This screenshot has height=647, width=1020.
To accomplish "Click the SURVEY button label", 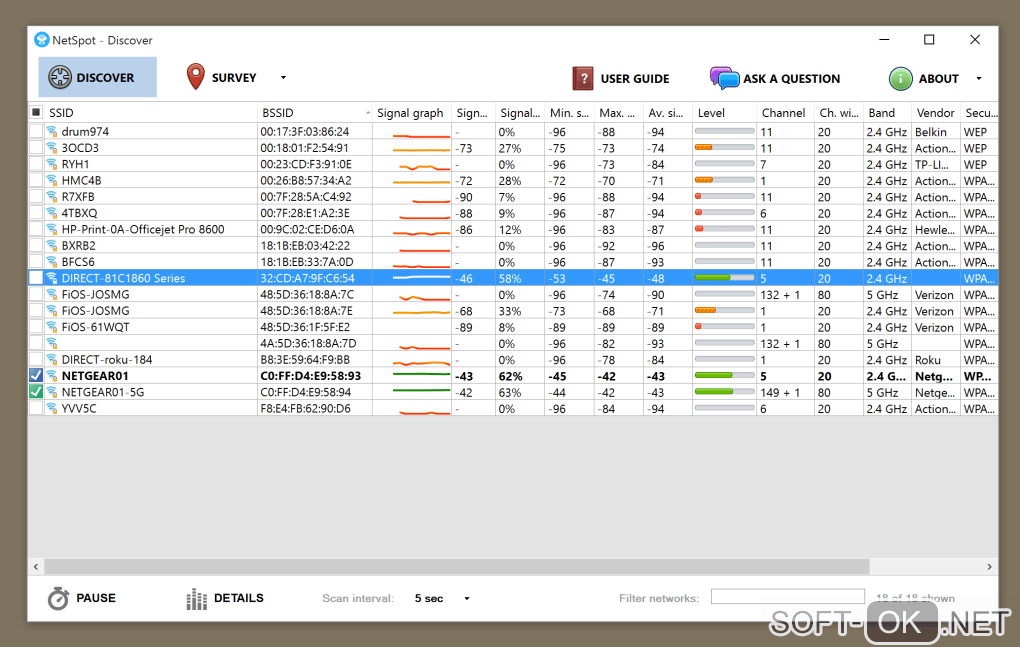I will (234, 78).
